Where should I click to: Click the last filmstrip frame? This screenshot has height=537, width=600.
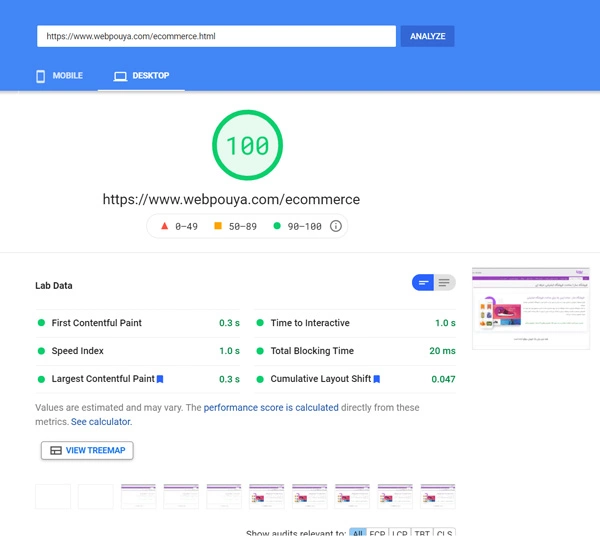coord(438,496)
